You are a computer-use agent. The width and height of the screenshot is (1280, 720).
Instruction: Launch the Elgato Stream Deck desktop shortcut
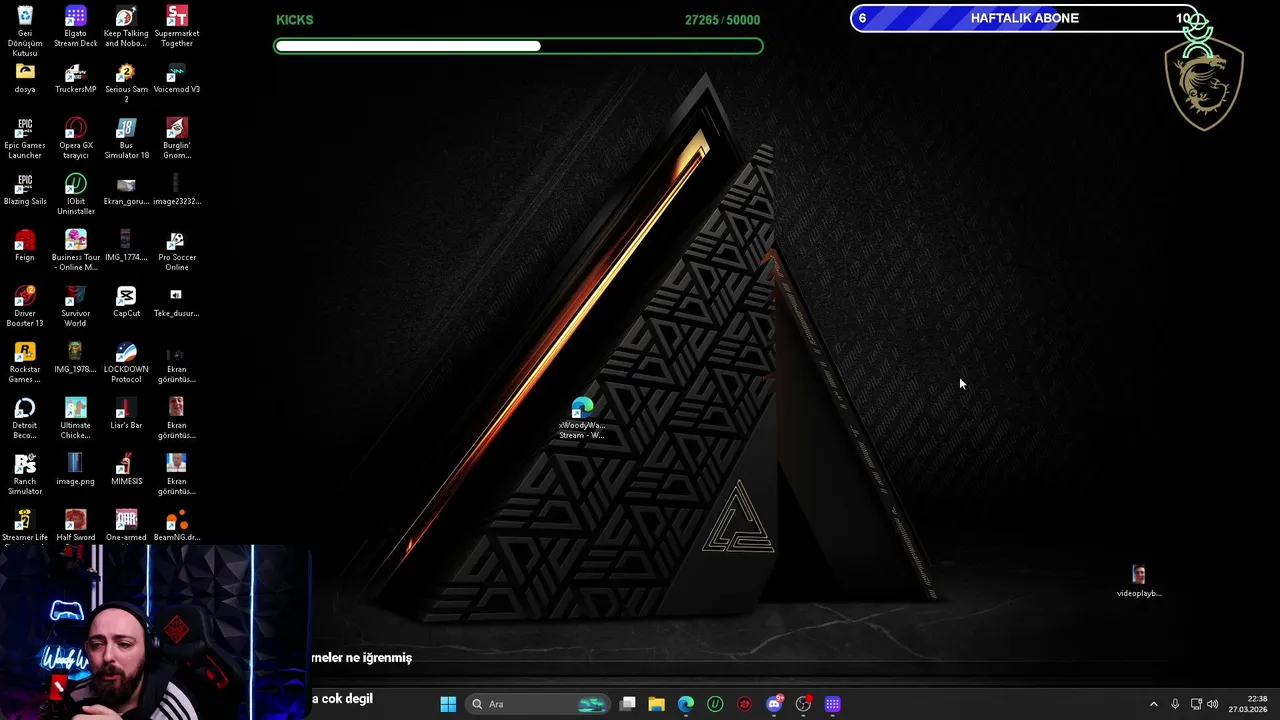pos(76,27)
